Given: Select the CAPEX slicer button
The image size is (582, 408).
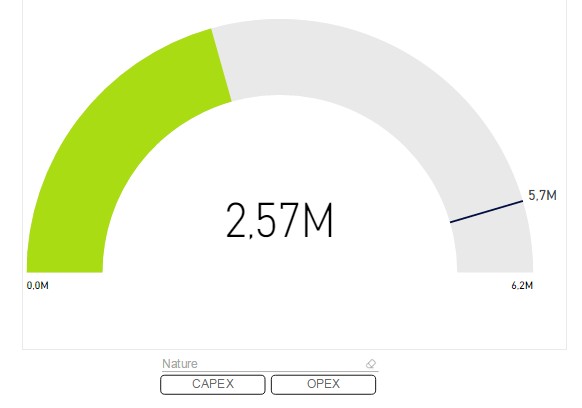Looking at the screenshot, I should tap(213, 384).
